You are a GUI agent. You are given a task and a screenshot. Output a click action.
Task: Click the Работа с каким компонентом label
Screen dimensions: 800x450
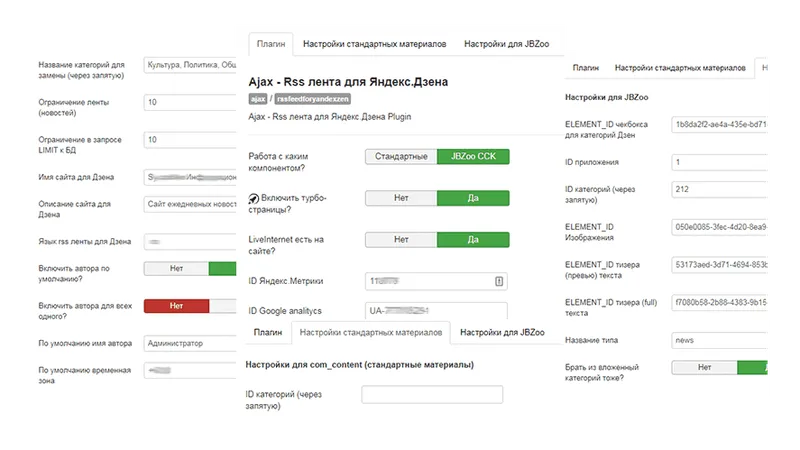(279, 162)
